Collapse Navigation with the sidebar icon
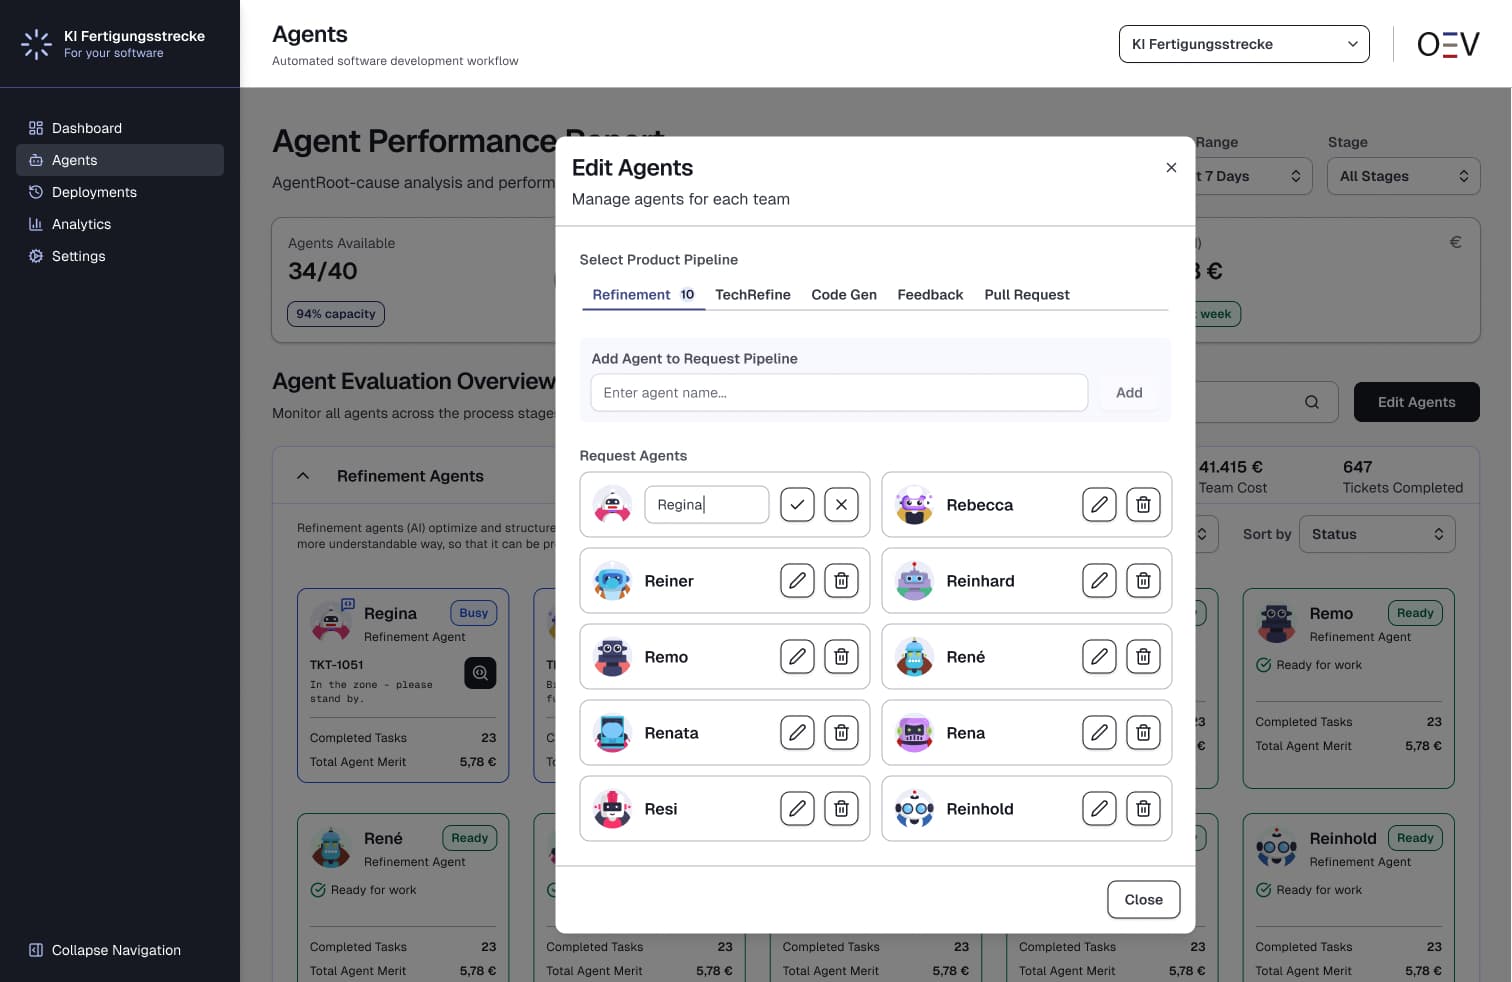1512x982 pixels. (x=36, y=950)
